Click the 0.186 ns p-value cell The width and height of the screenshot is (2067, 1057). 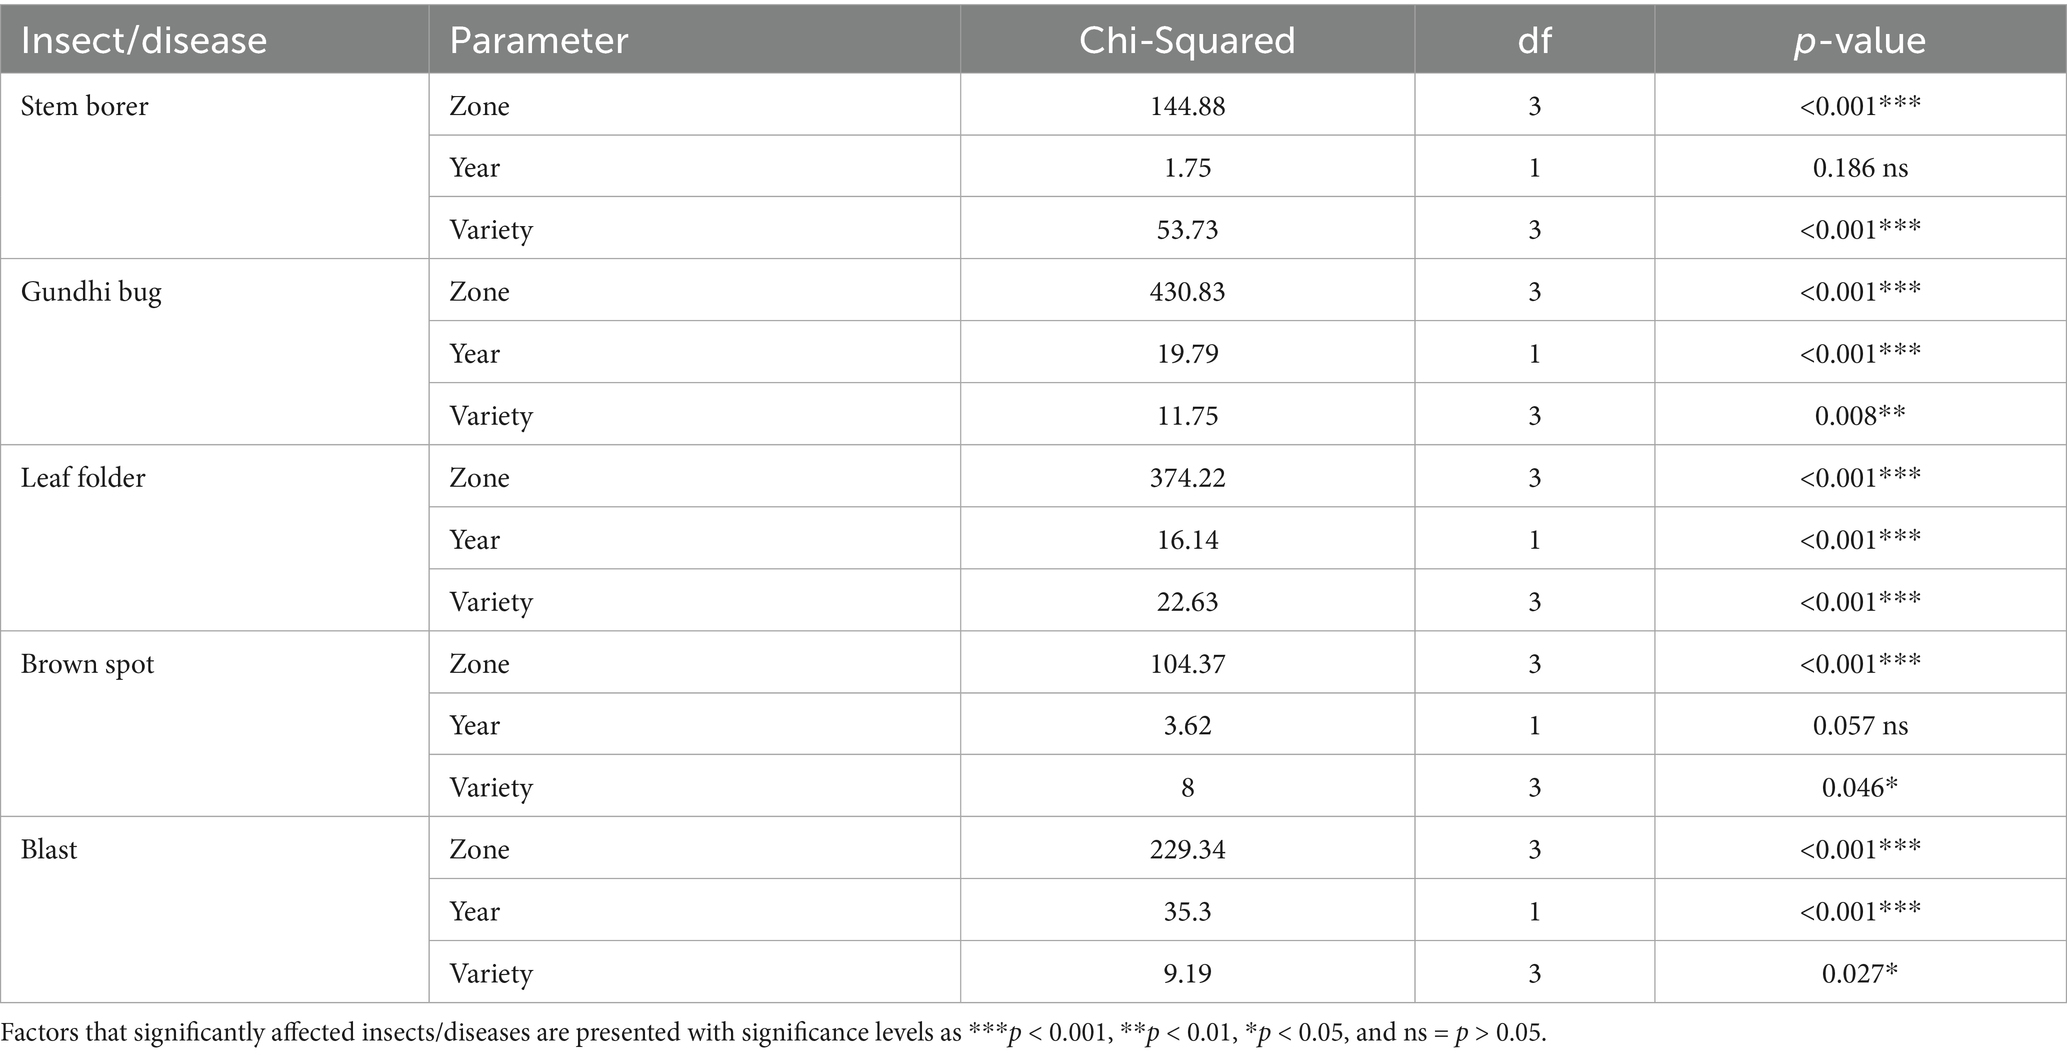point(1860,168)
